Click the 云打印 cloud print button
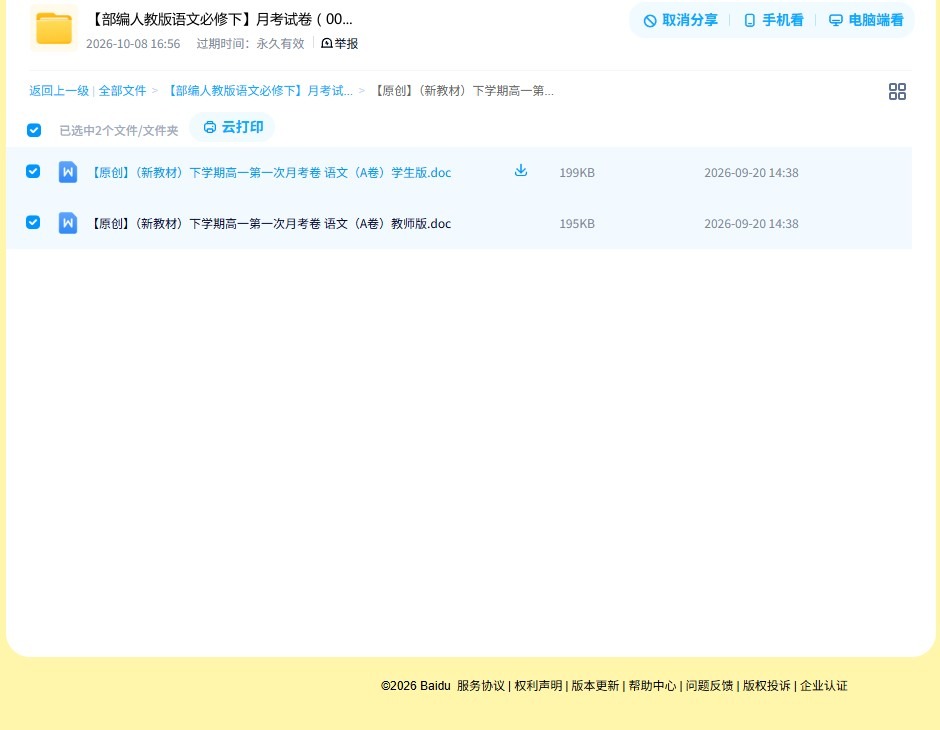Image resolution: width=940 pixels, height=730 pixels. click(x=233, y=127)
